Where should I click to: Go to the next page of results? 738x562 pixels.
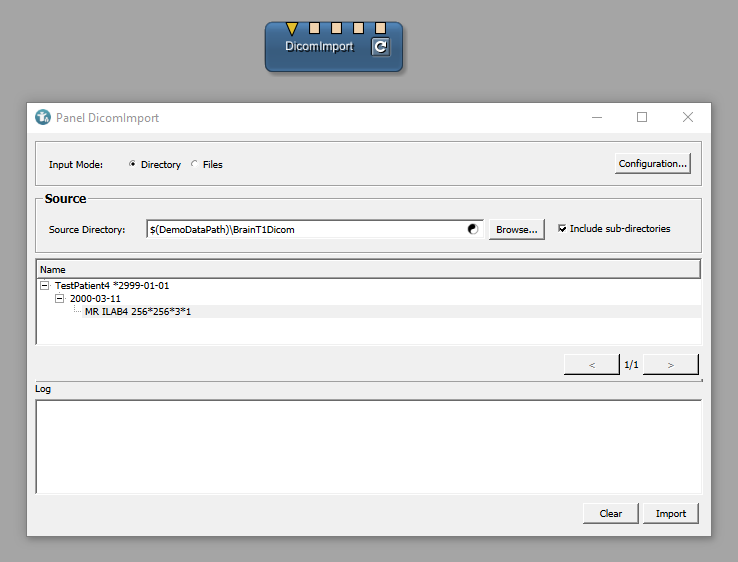670,365
